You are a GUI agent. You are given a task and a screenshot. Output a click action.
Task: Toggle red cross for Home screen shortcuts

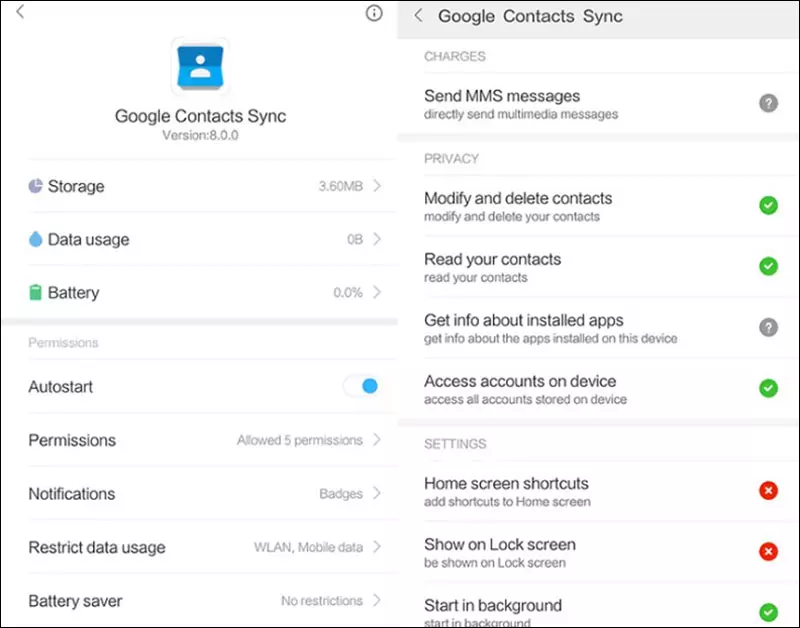pos(768,491)
